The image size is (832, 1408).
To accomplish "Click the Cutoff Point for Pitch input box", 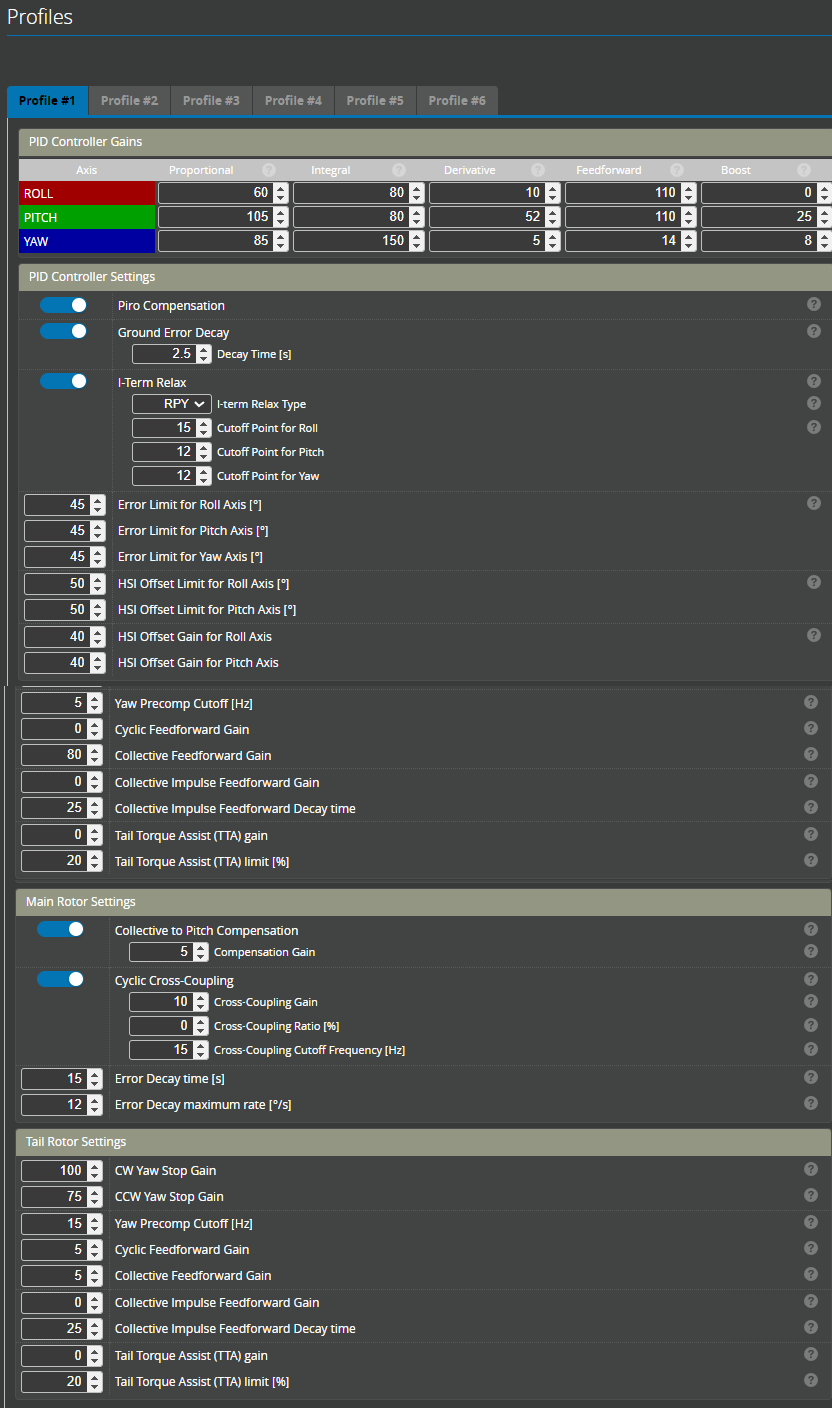I will tap(165, 451).
